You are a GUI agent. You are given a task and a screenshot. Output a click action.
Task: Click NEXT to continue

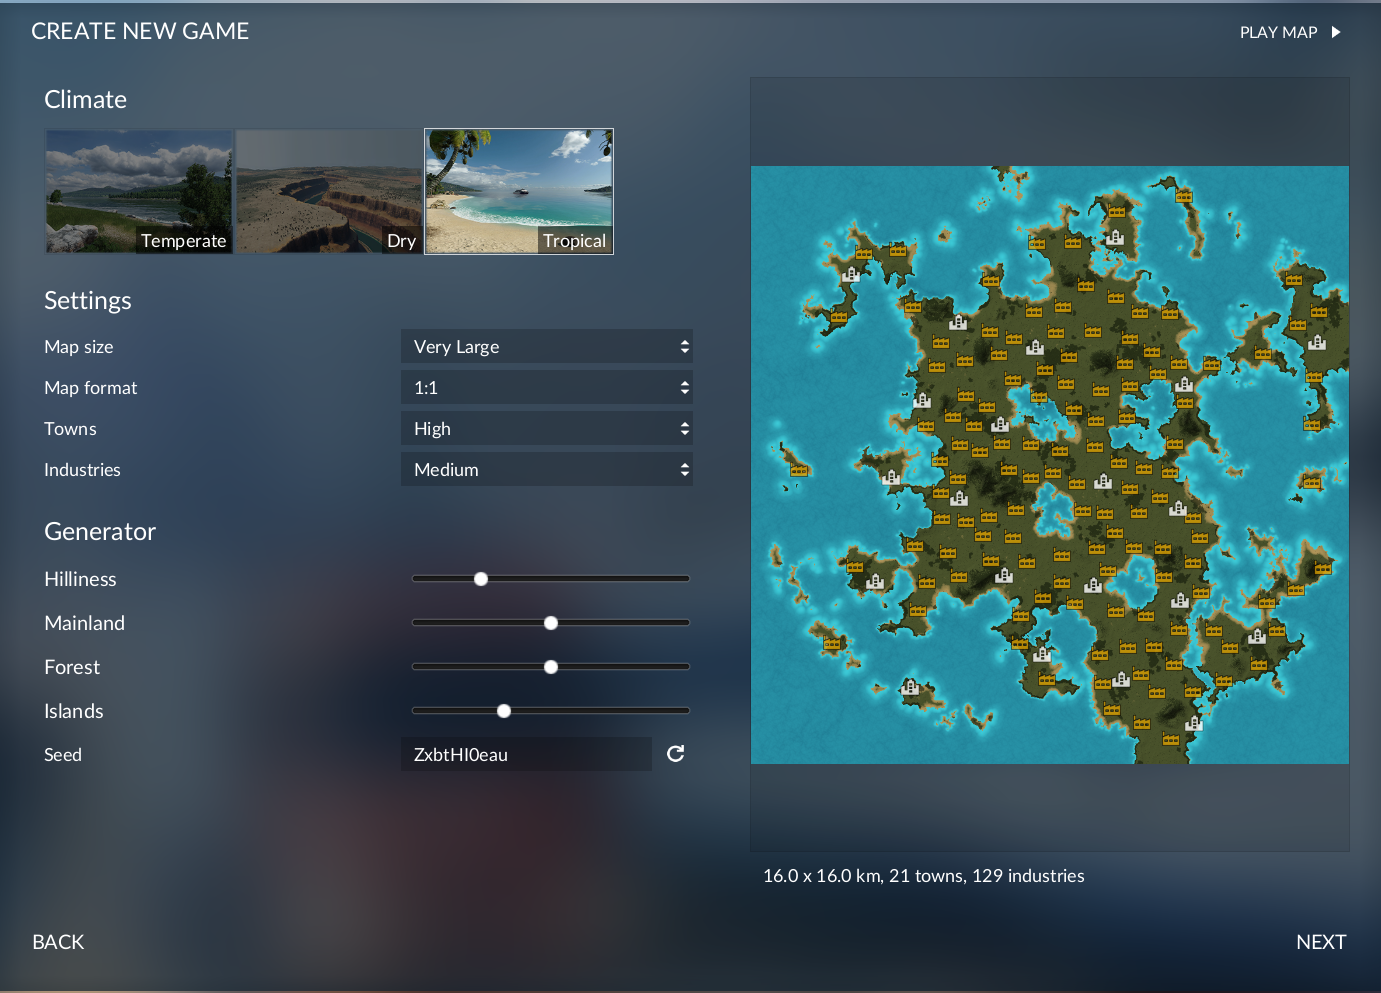click(x=1321, y=942)
